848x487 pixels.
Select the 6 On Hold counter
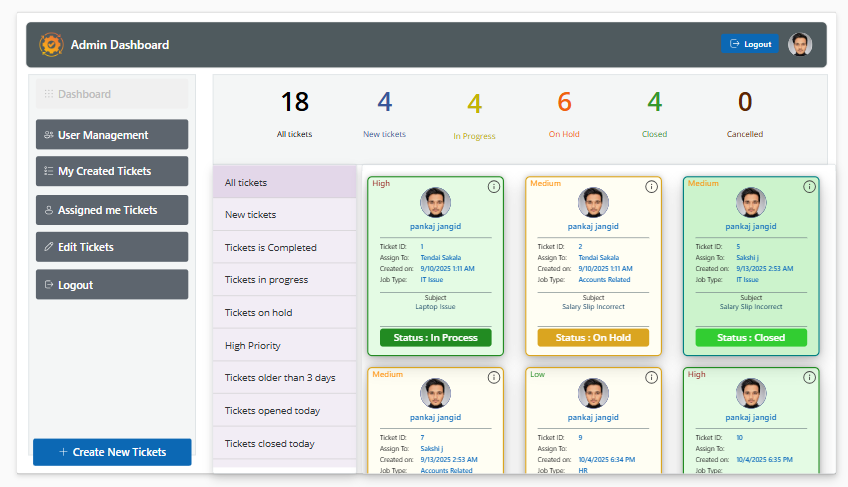(x=564, y=115)
